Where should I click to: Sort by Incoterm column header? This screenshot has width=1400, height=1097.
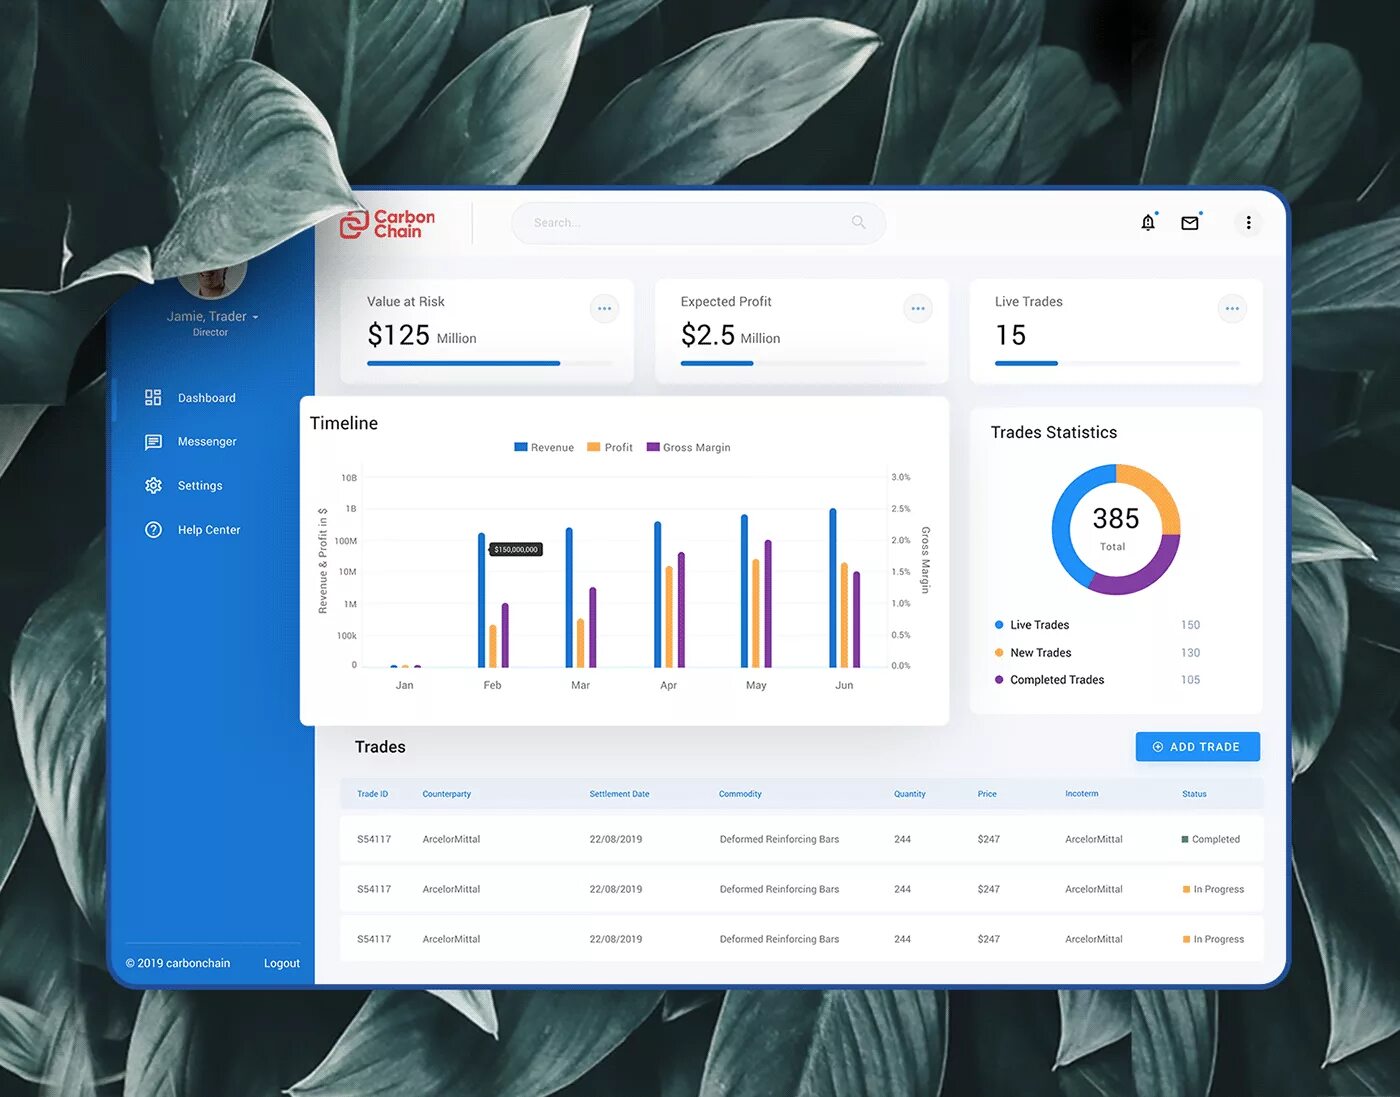click(x=1081, y=794)
